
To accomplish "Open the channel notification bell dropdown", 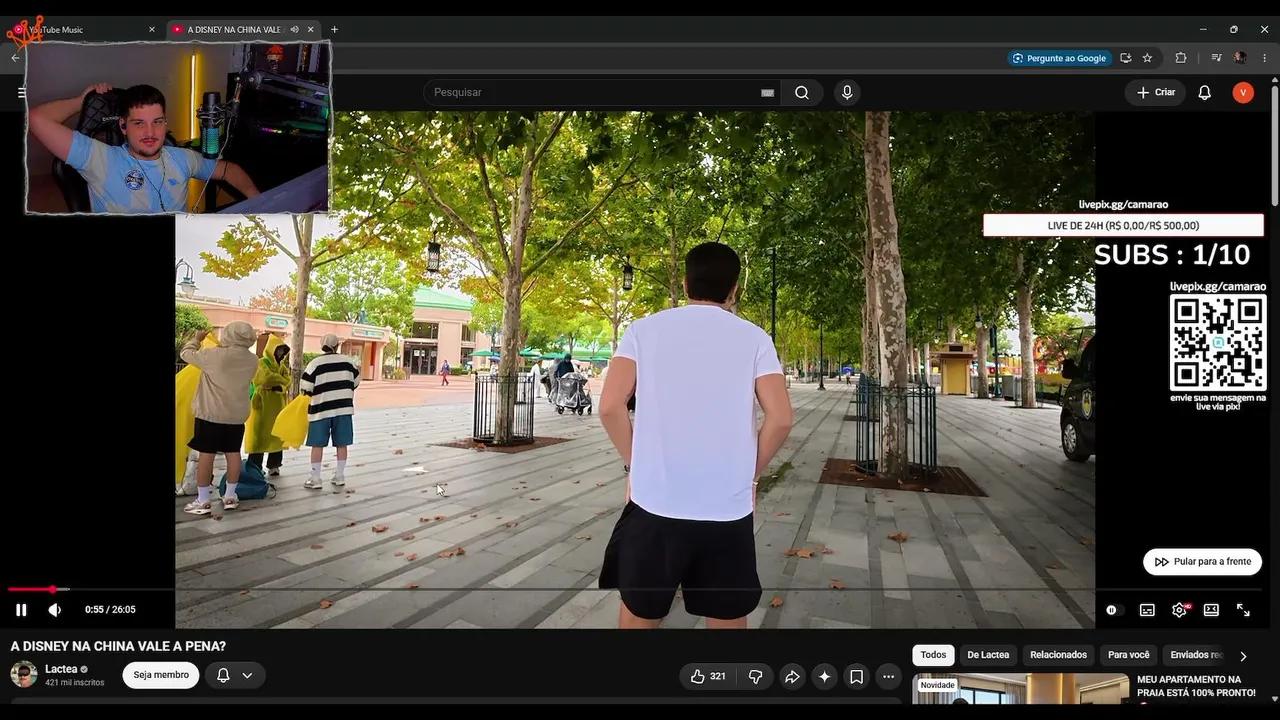I will pyautogui.click(x=235, y=675).
